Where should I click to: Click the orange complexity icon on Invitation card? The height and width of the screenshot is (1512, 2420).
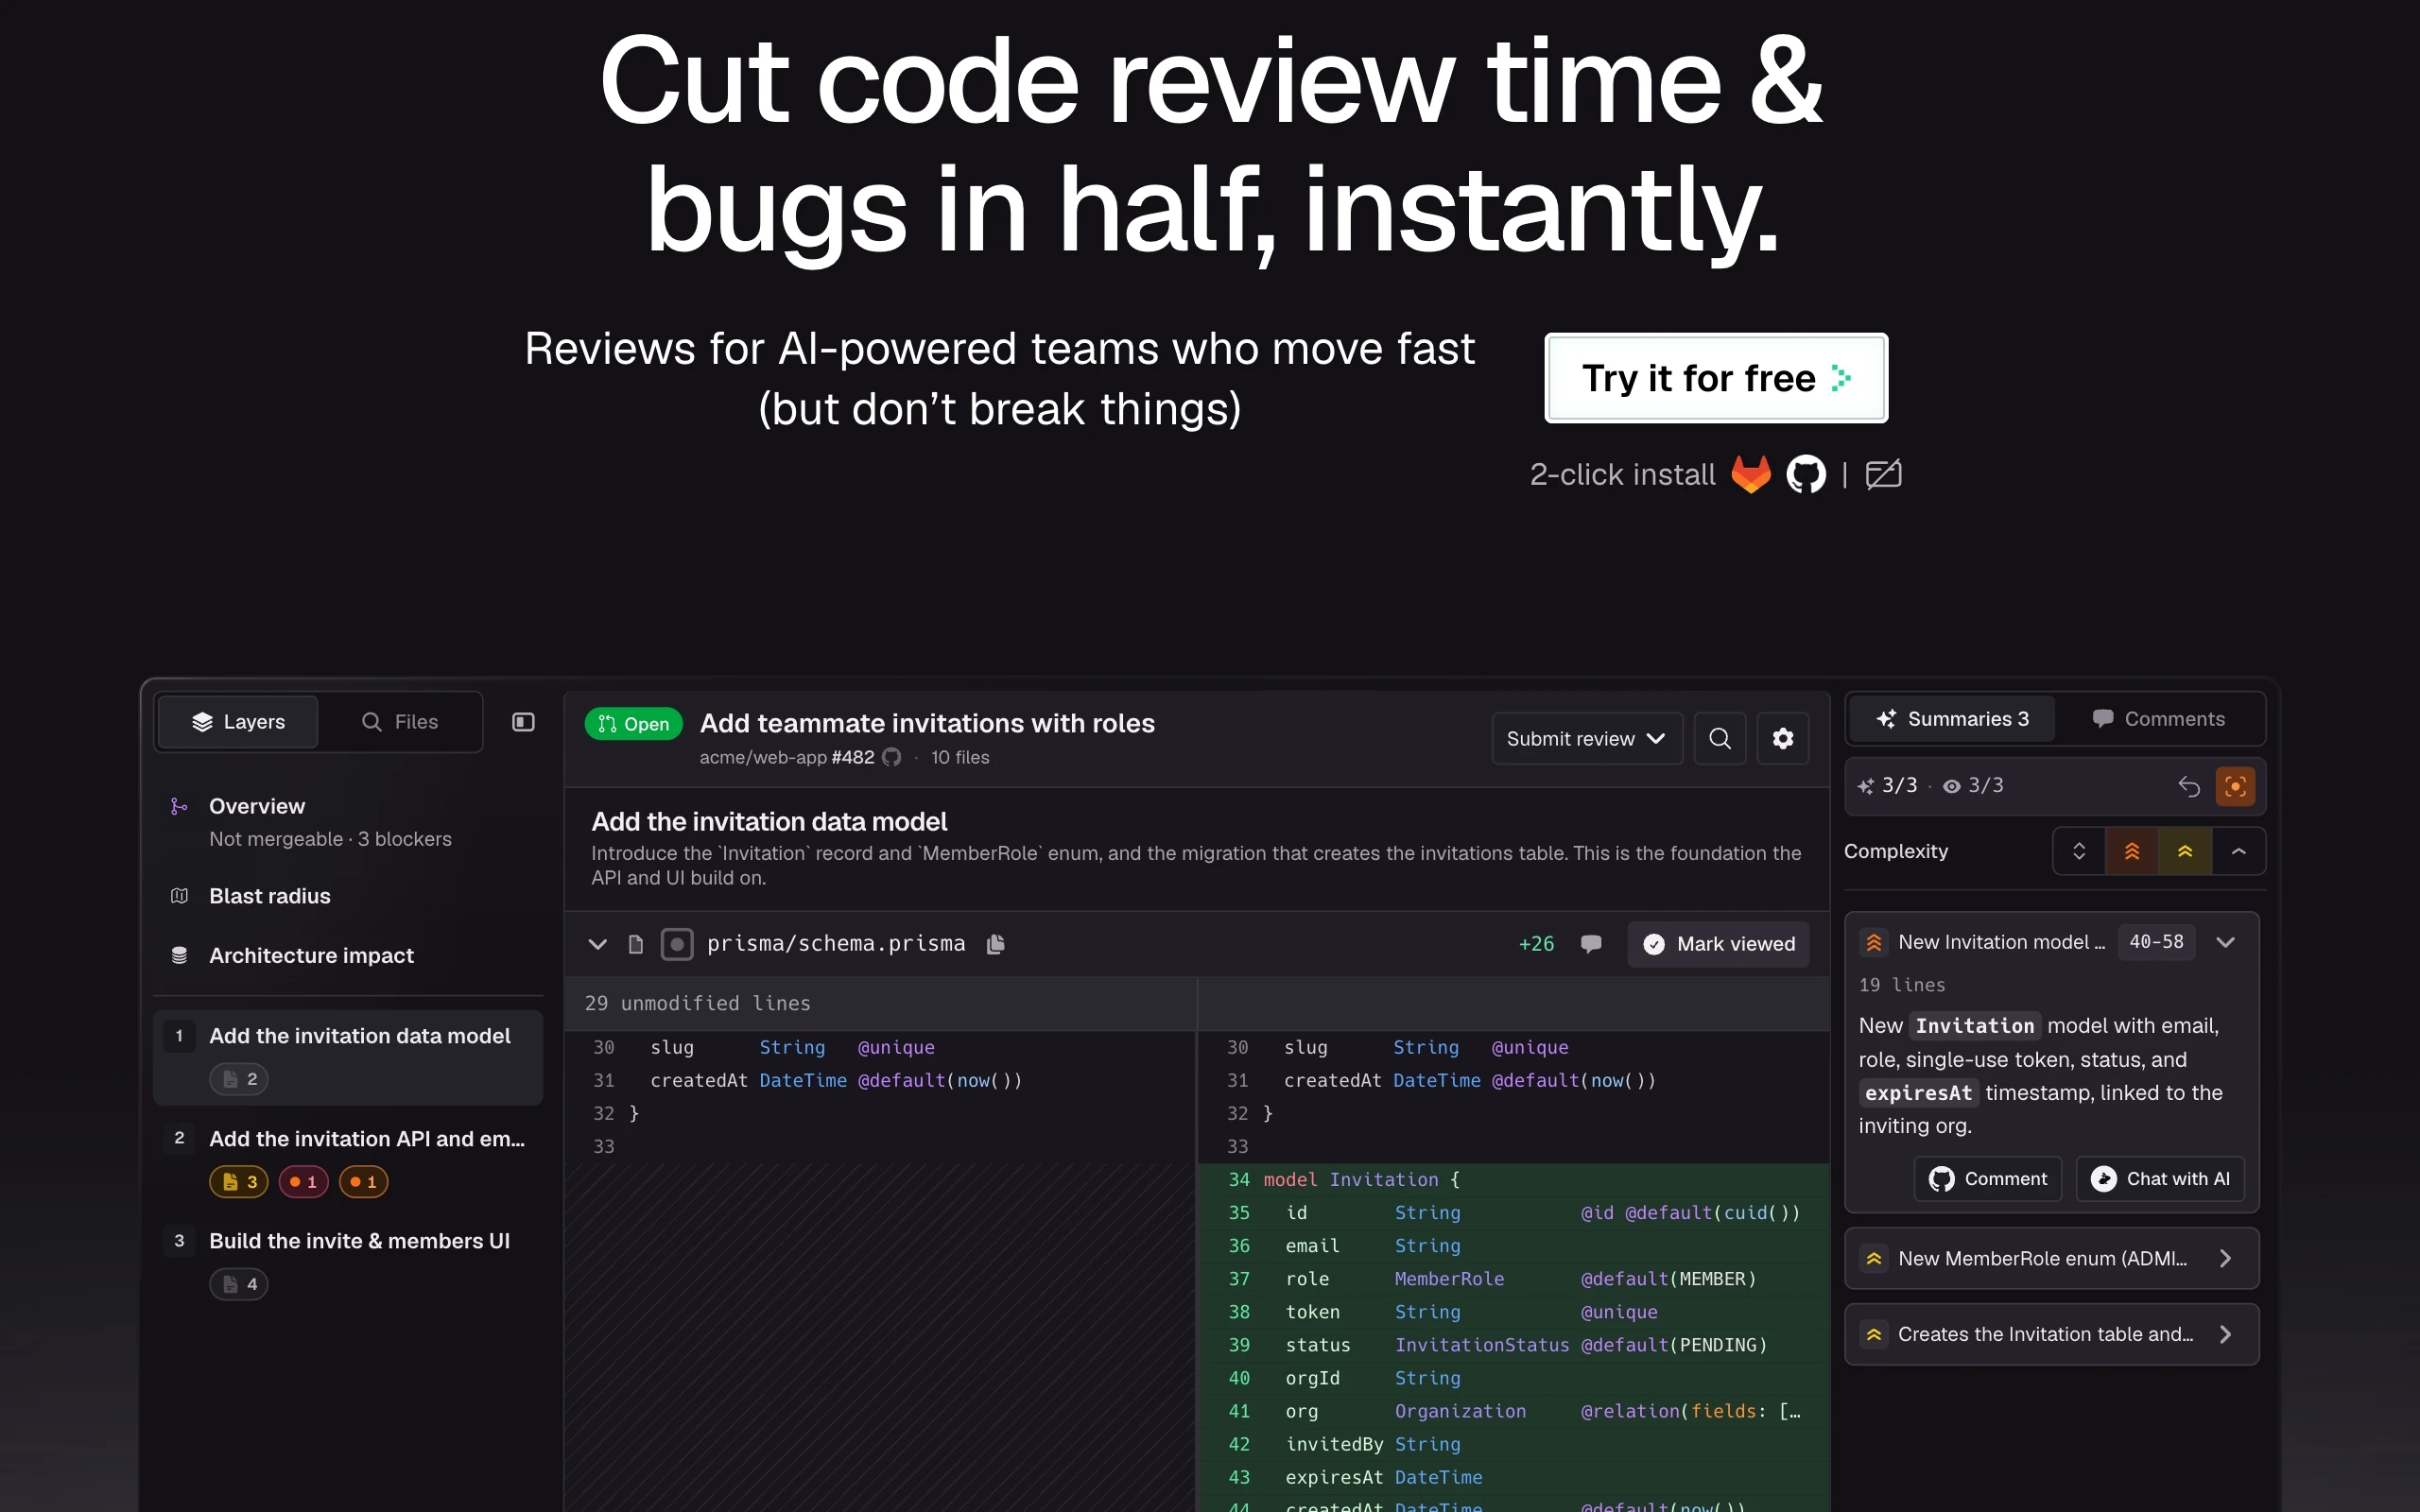(x=1874, y=942)
